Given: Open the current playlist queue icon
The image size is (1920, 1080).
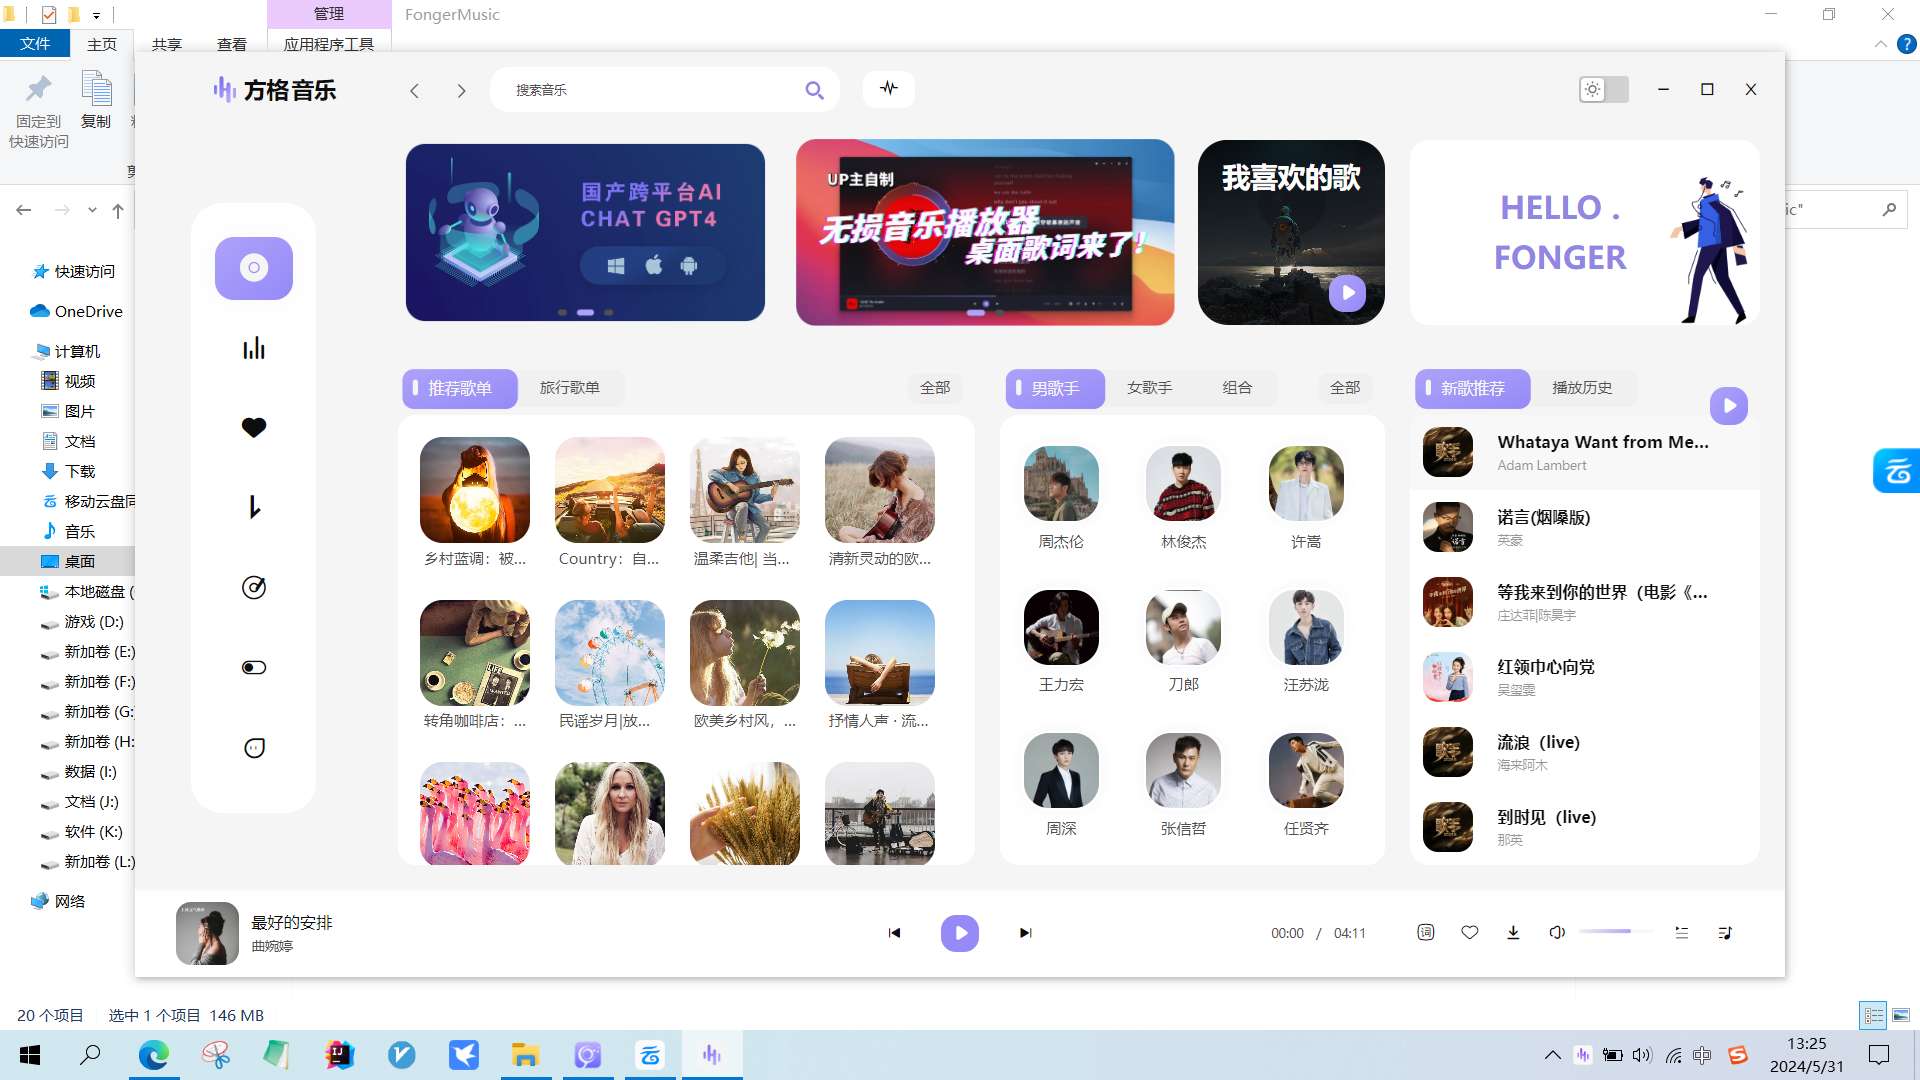Looking at the screenshot, I should click(x=1725, y=933).
